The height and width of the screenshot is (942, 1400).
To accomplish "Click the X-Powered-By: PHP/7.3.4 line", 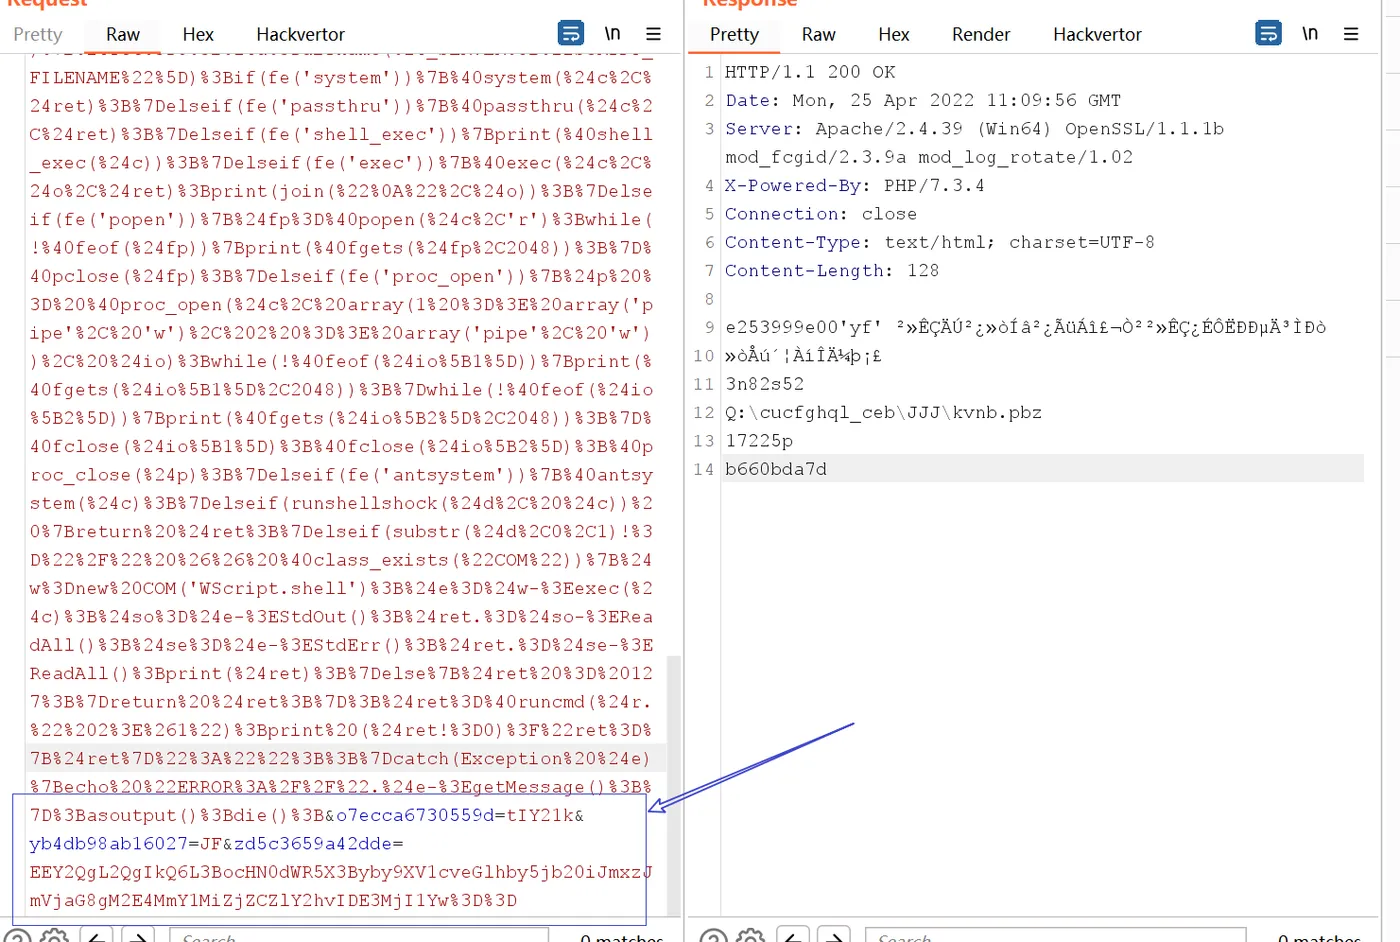I will [854, 185].
